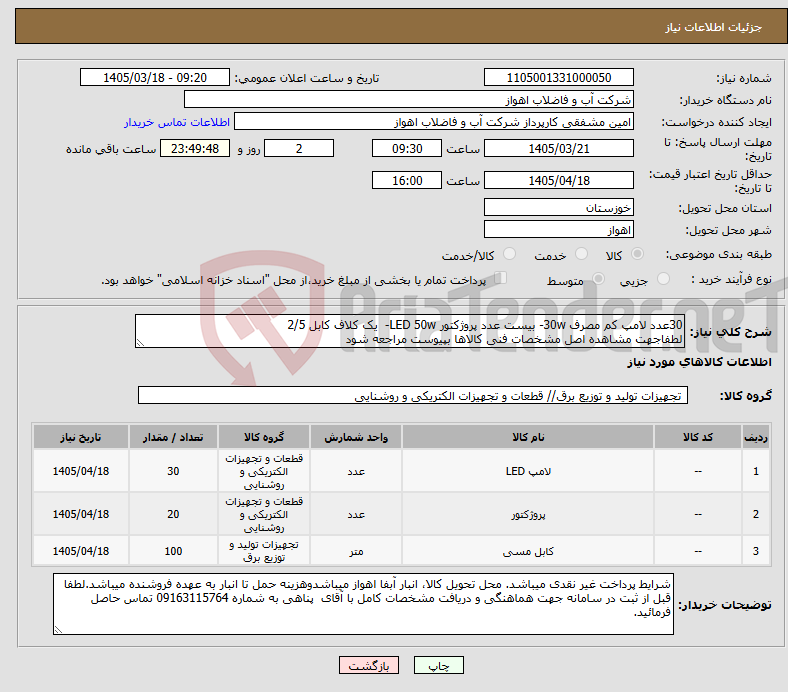788x692 pixels.
Task: Select the خدمت radio button
Action: pos(581,254)
